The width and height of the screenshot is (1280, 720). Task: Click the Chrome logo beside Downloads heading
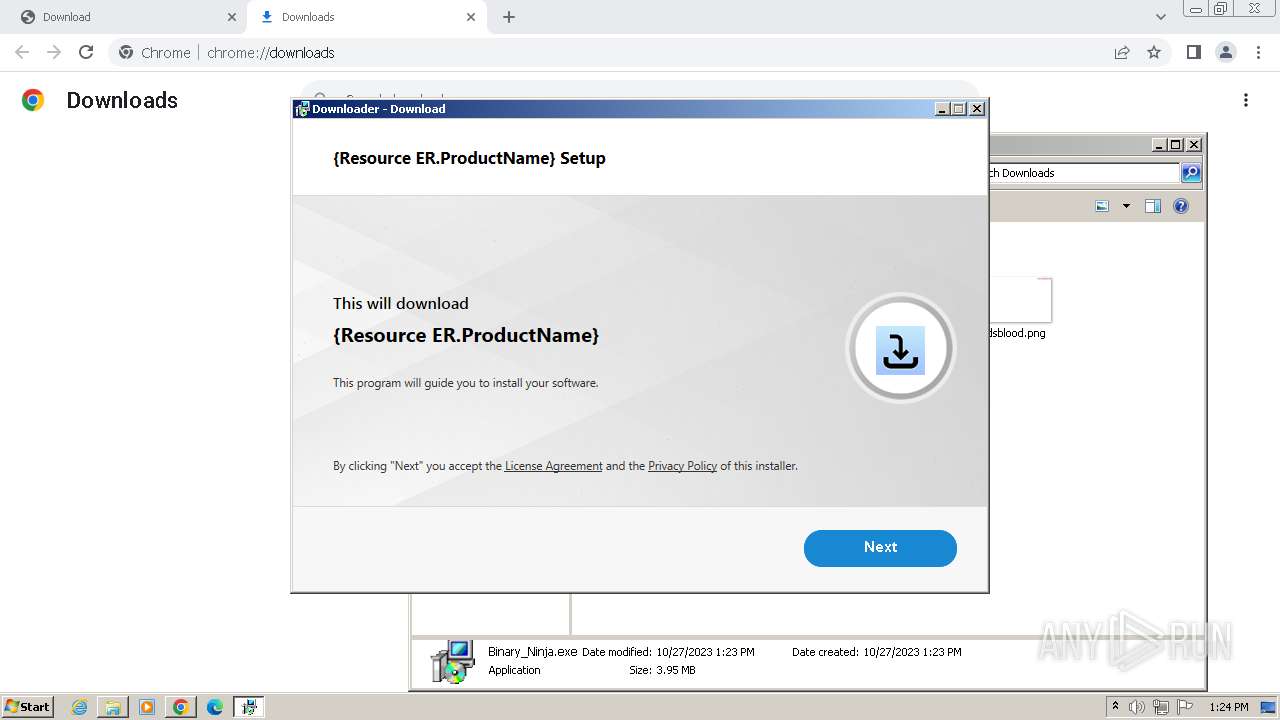click(x=33, y=100)
